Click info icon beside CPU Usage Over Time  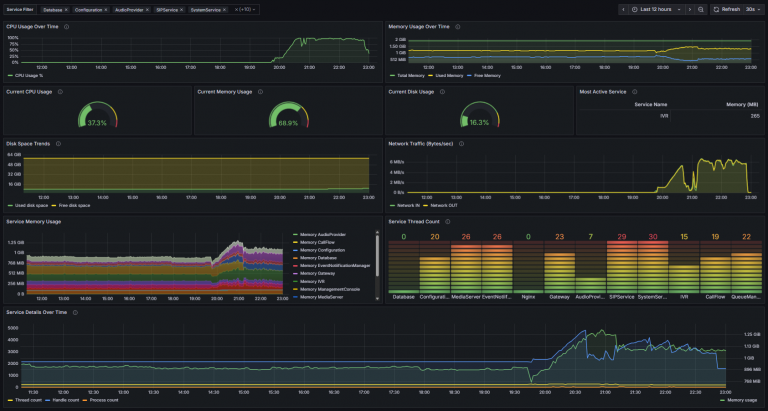tap(67, 27)
